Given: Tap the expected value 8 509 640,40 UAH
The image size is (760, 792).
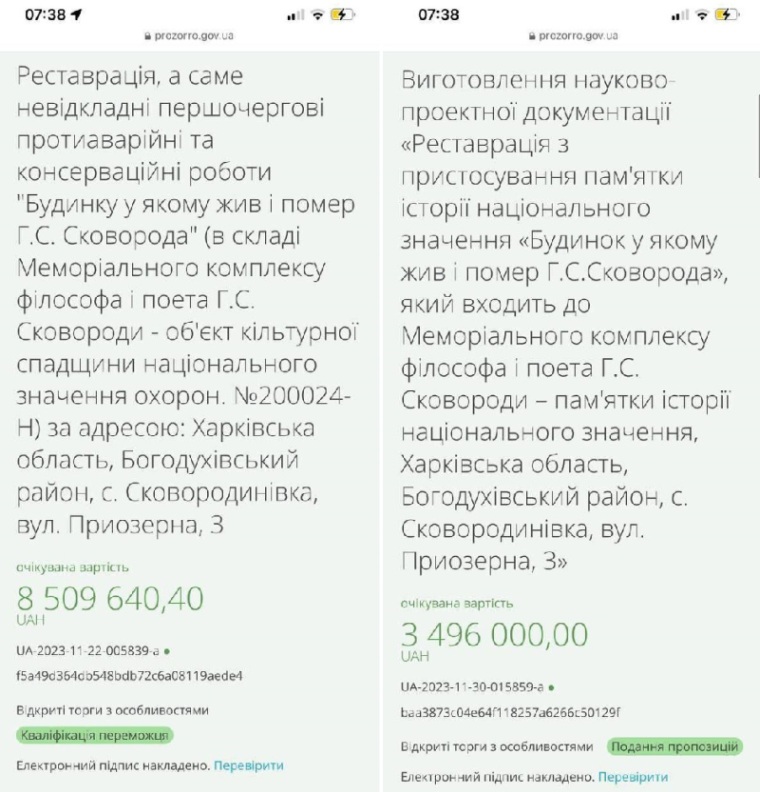Looking at the screenshot, I should pyautogui.click(x=110, y=599).
